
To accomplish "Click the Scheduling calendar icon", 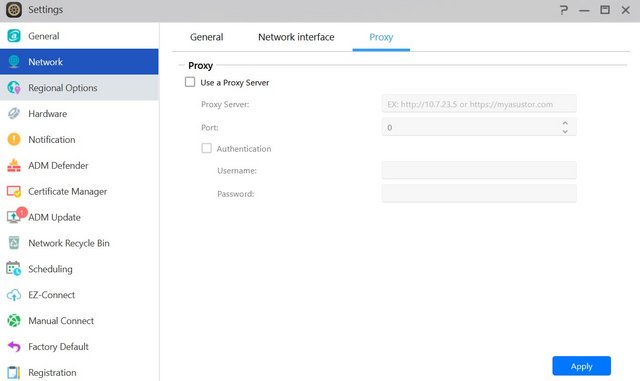I will (x=13, y=269).
